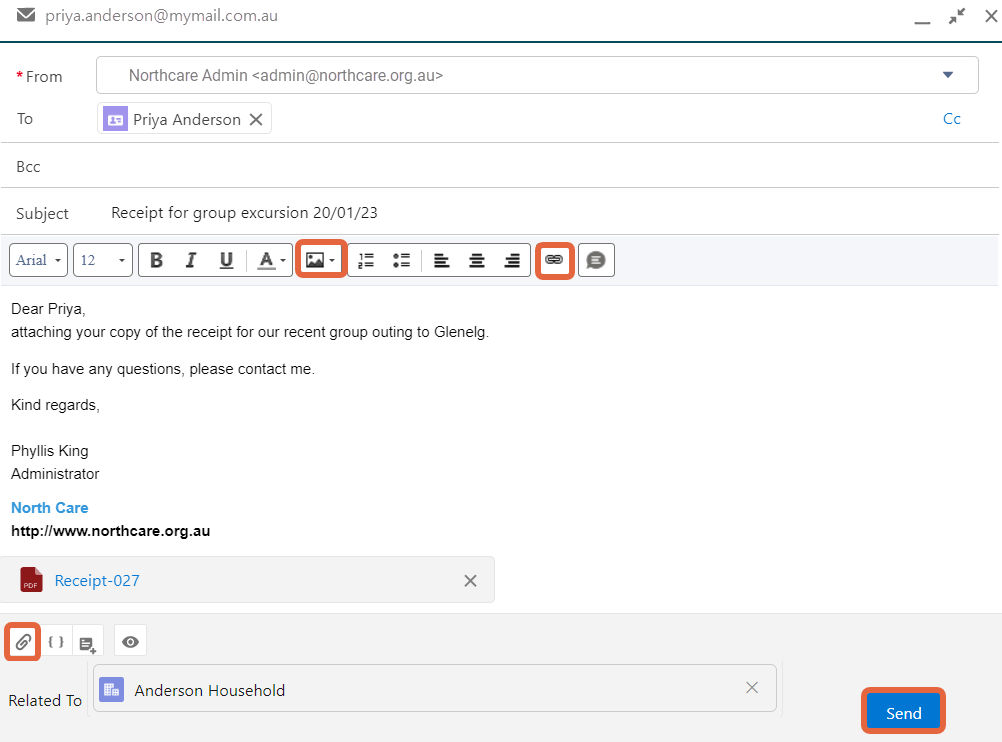
Task: Click the Send button
Action: click(903, 713)
